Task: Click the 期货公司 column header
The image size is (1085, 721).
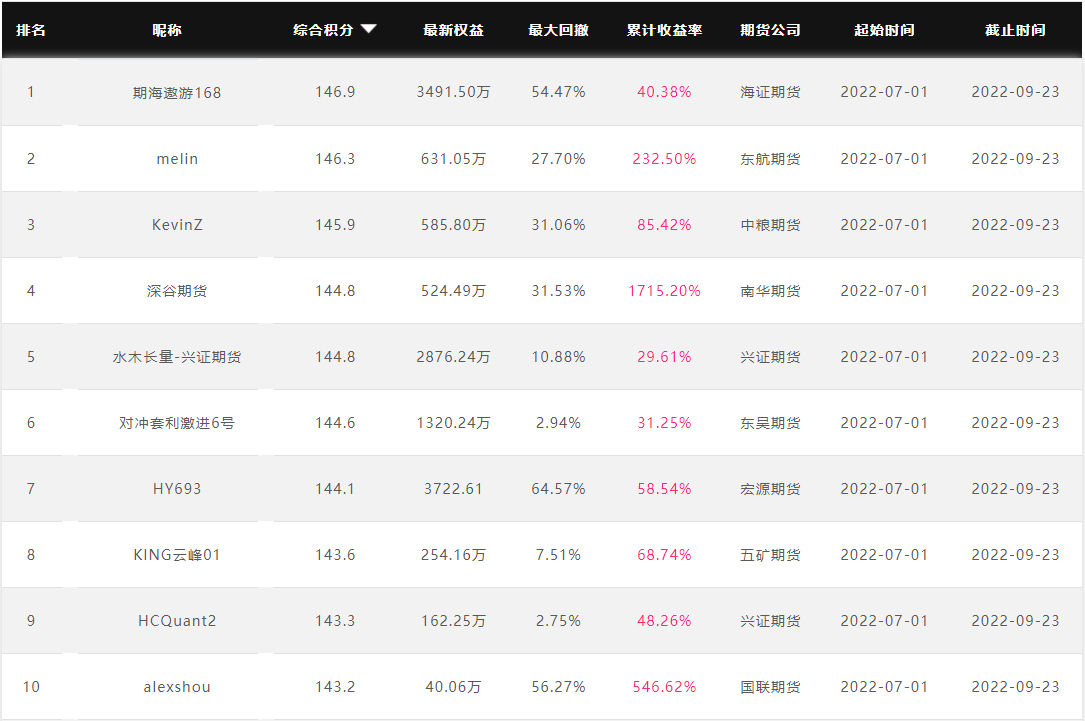Action: (x=770, y=30)
